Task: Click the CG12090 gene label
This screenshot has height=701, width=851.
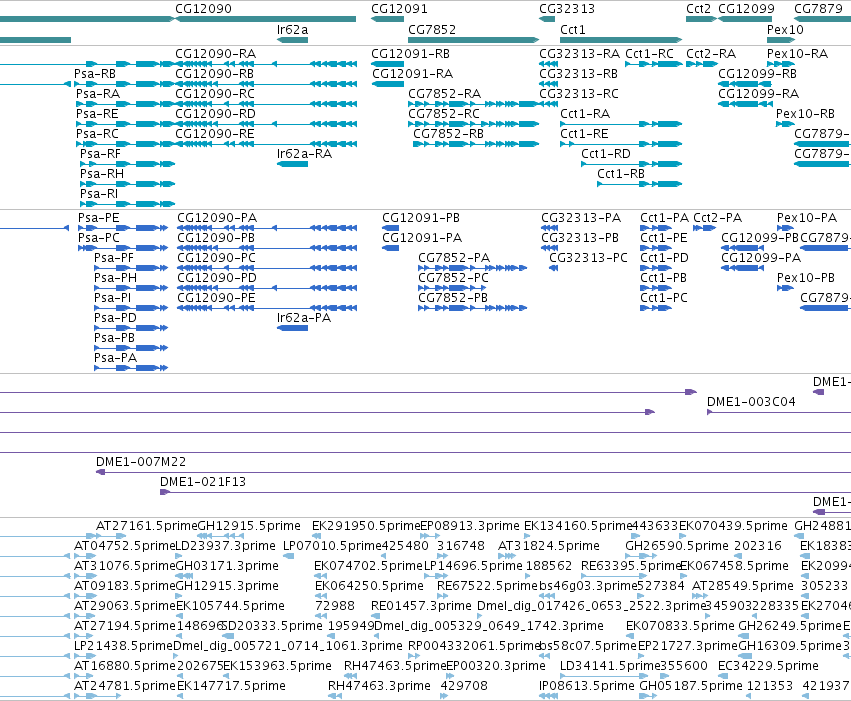Action: [203, 9]
